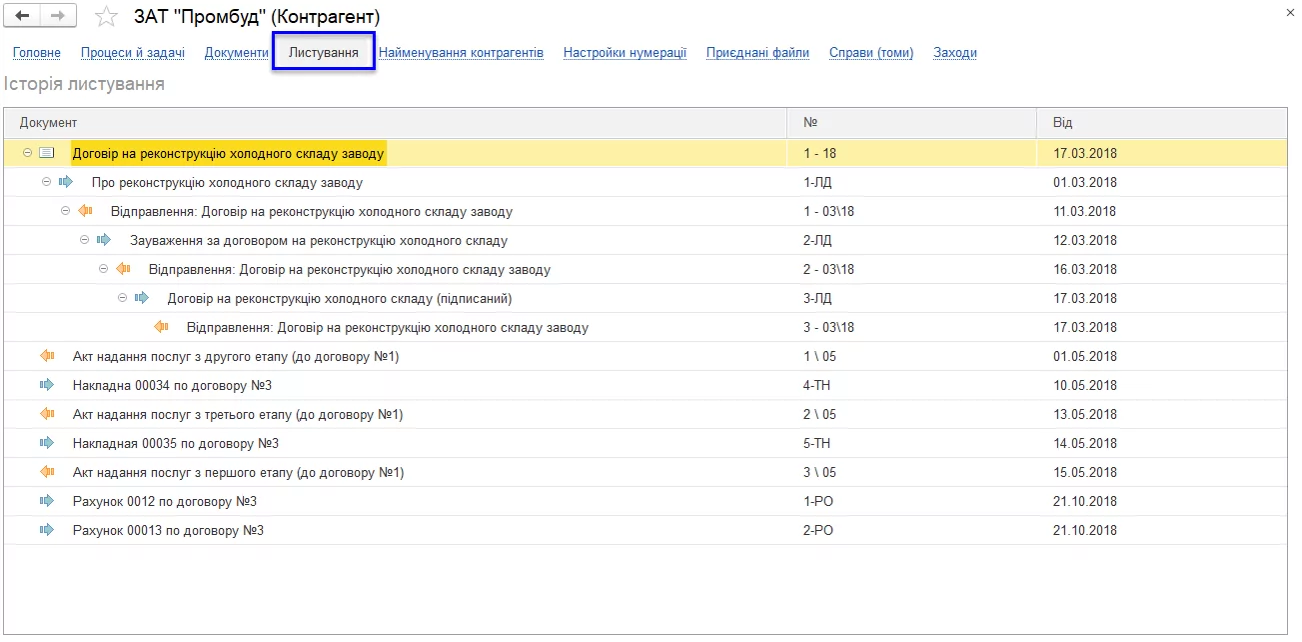Click incoming arrow icon for 'Про реконструкцію холодного складу заводу'
Screen dimensions: 1302x642
click(x=66, y=183)
